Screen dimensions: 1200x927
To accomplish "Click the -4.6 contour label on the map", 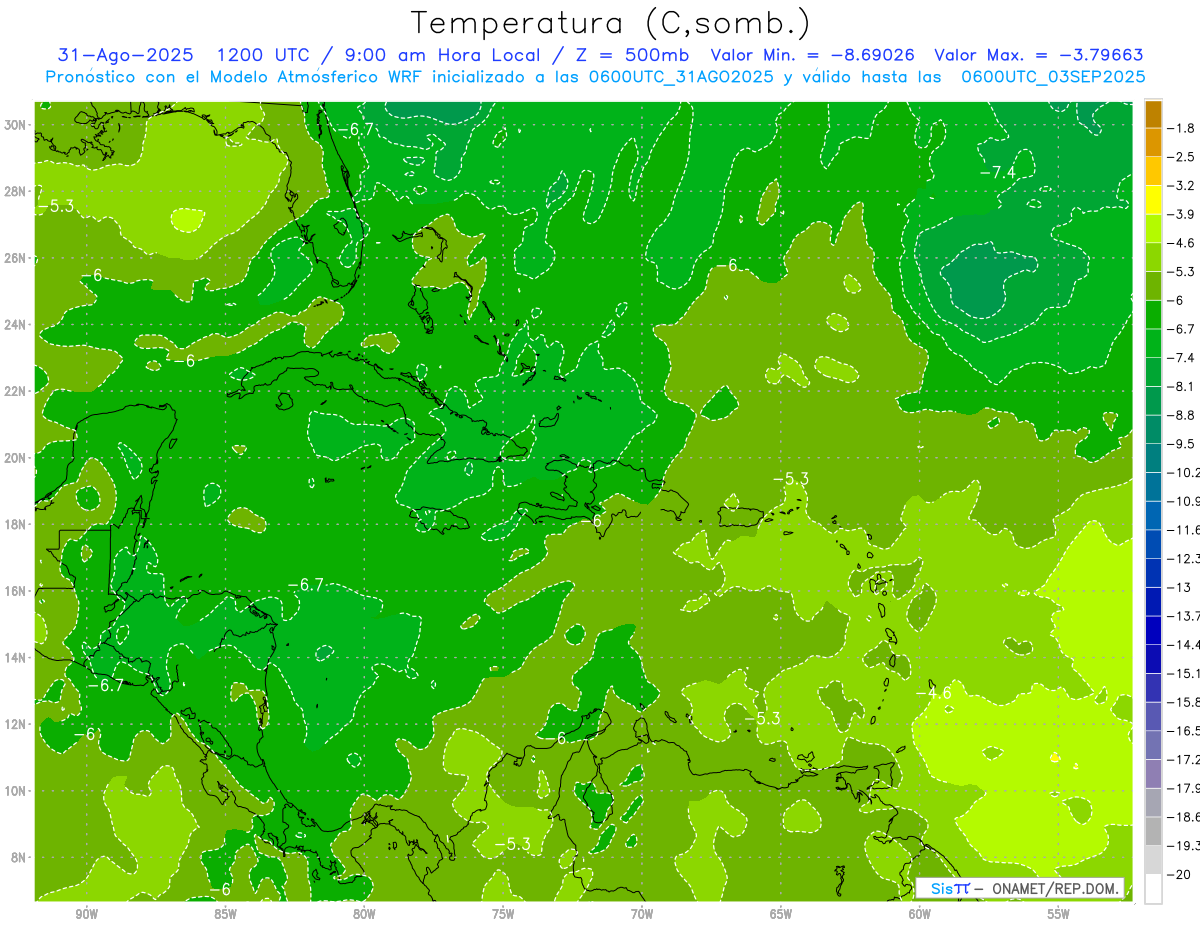I will [x=933, y=692].
